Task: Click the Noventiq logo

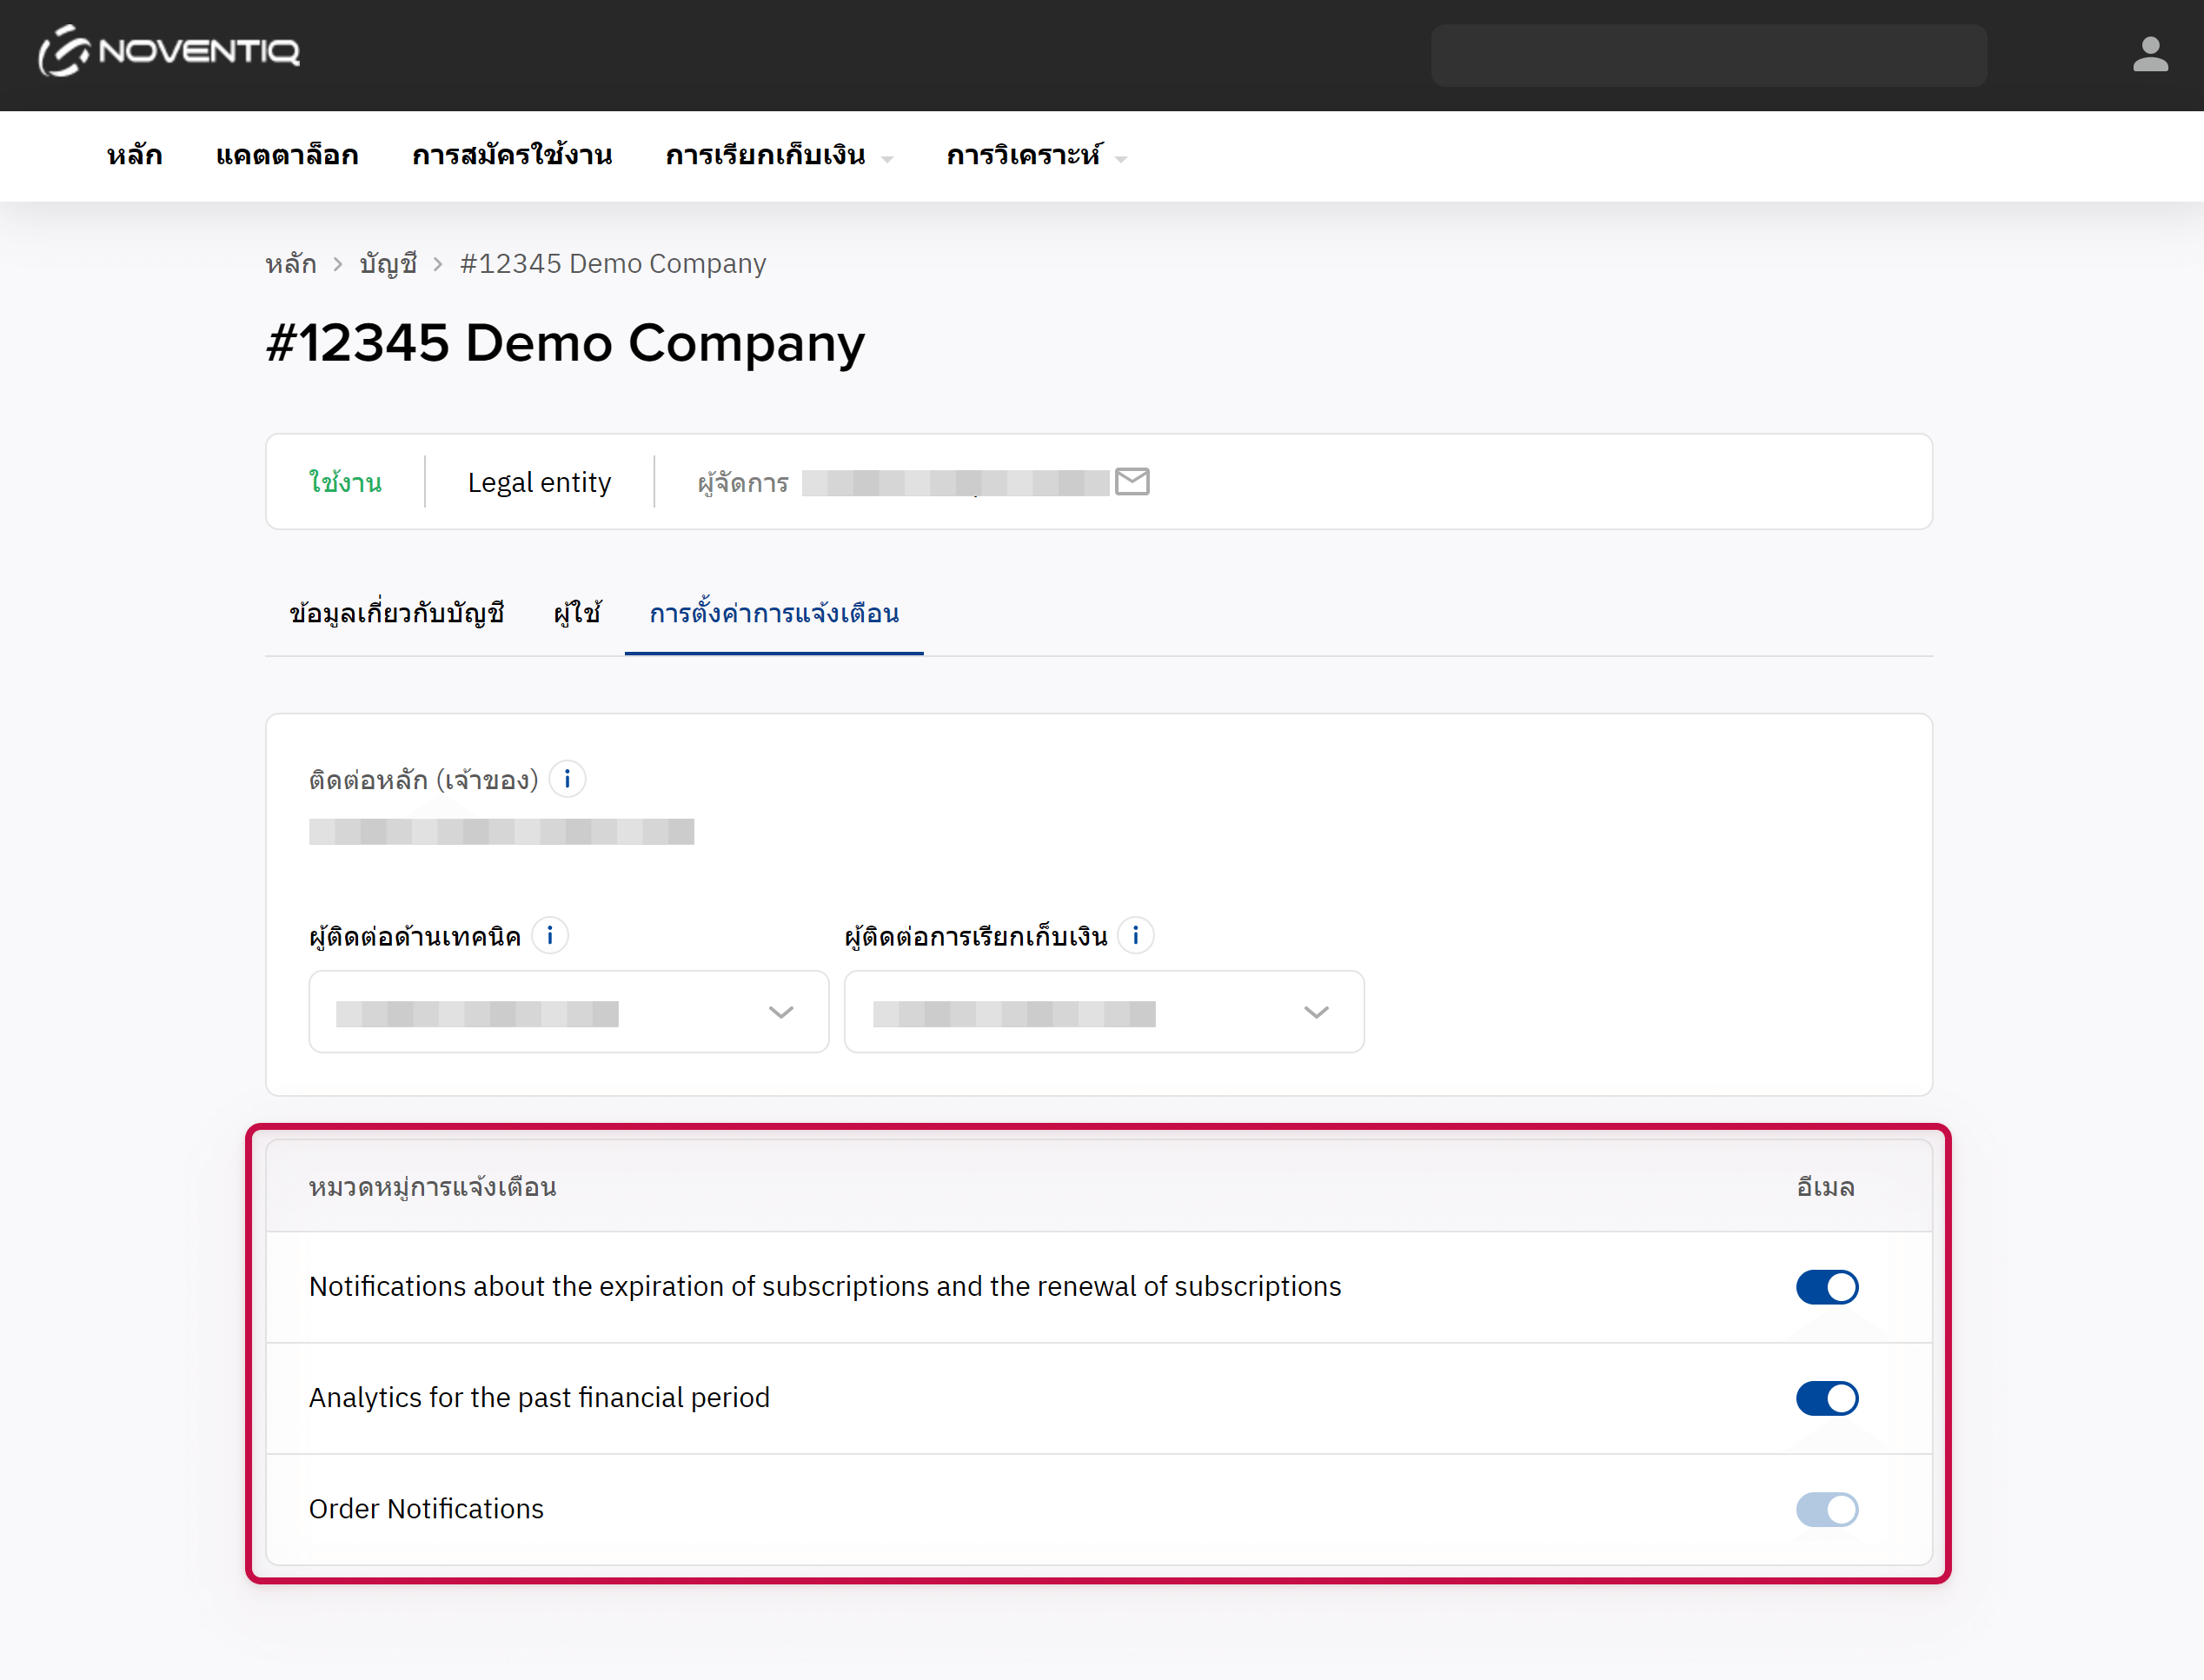Action: tap(168, 52)
